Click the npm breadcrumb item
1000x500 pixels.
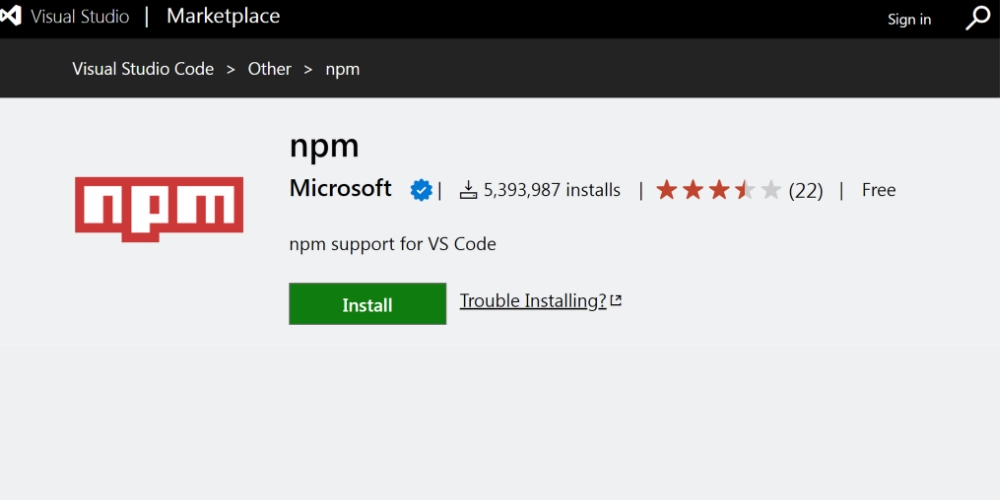click(342, 70)
